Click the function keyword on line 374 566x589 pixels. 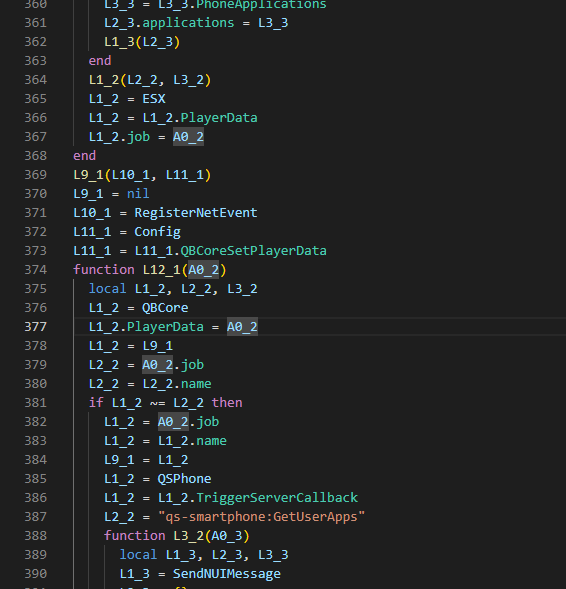tap(104, 269)
